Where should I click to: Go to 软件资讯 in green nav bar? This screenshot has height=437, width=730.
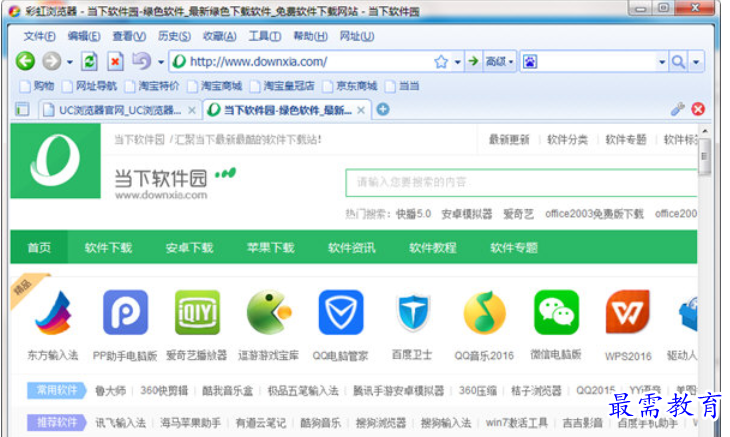tap(351, 248)
